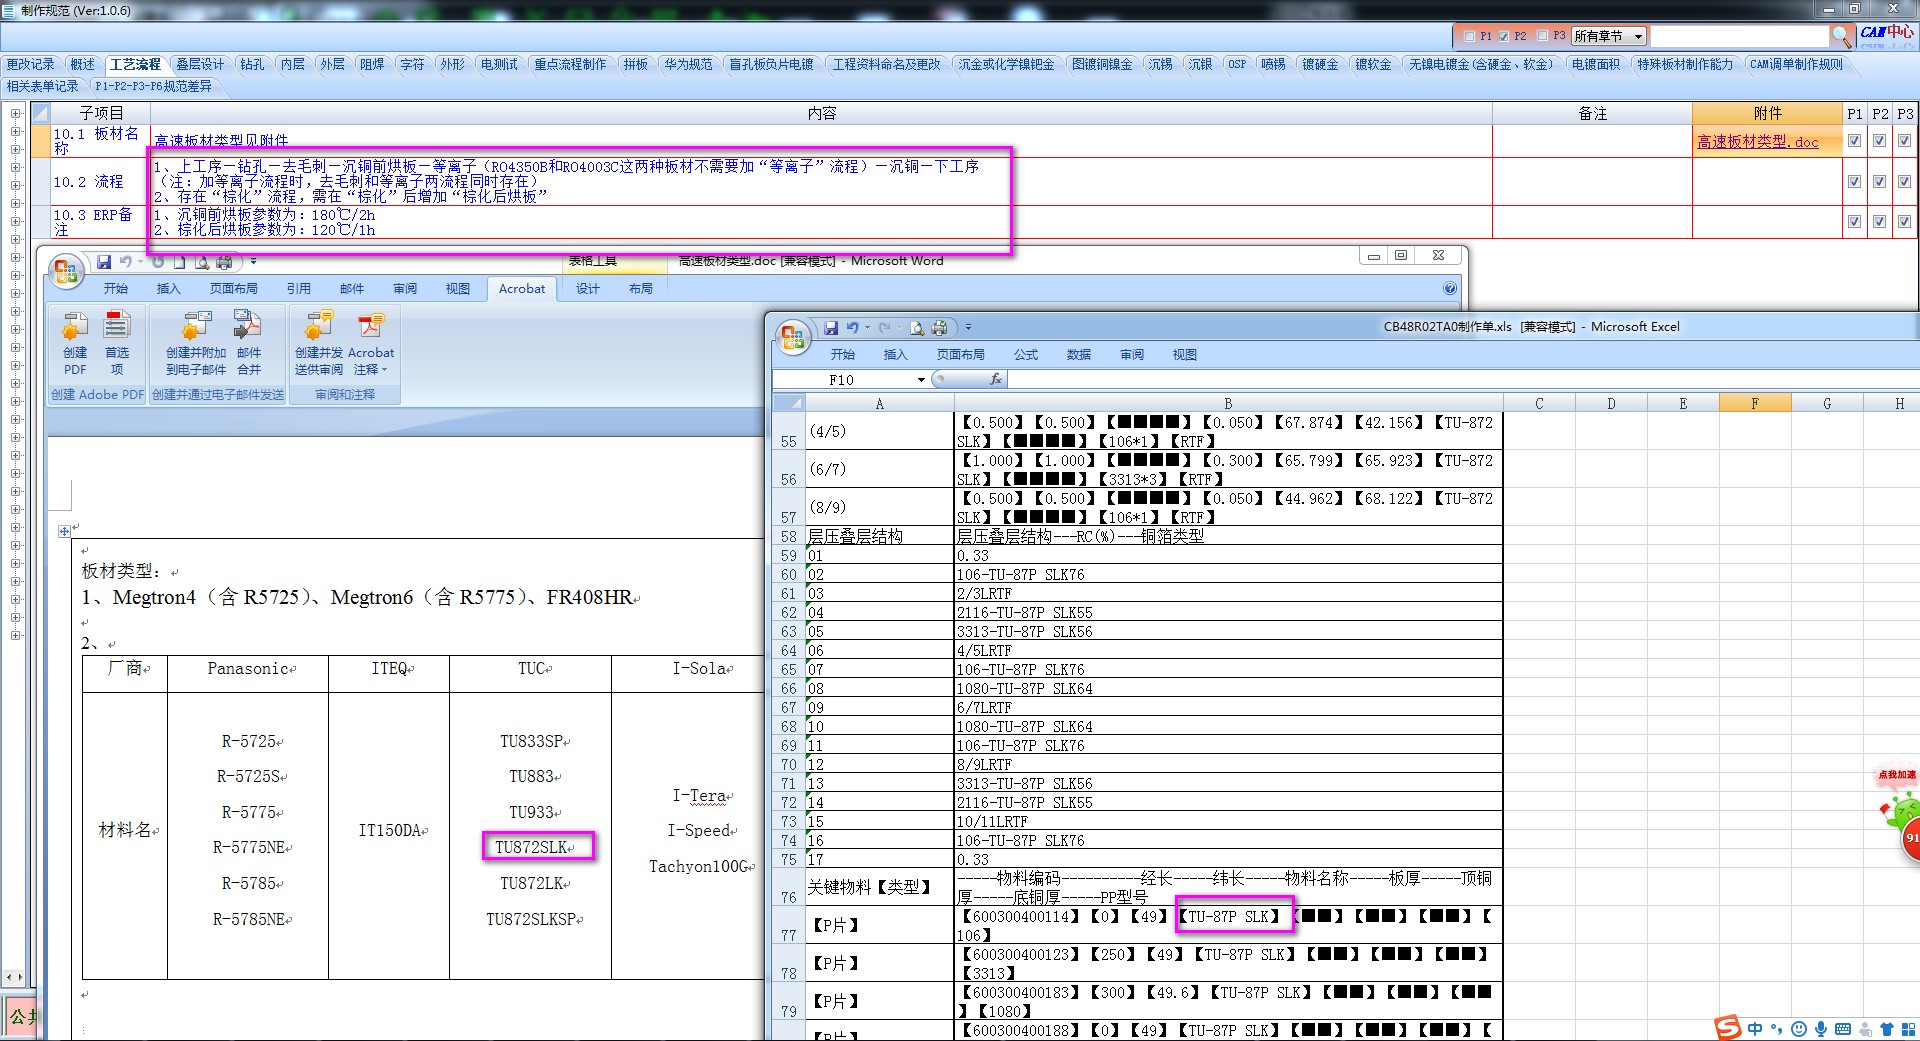Click Excel select-all corner button
This screenshot has height=1041, width=1920.
coord(790,404)
